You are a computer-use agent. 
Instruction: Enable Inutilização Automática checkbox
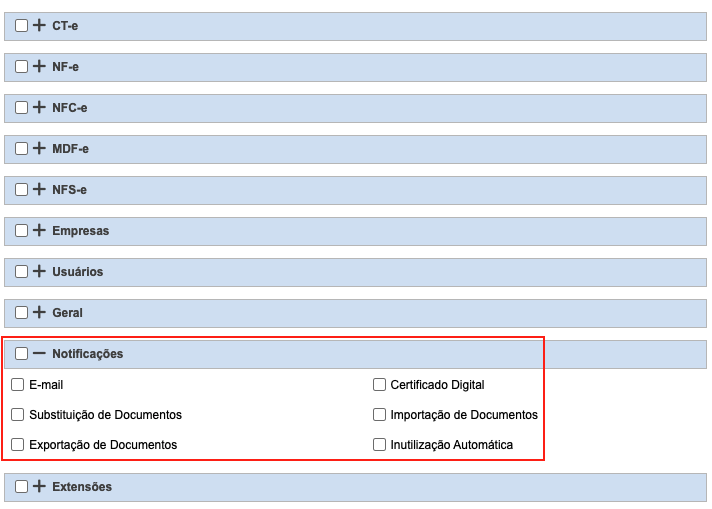[380, 445]
